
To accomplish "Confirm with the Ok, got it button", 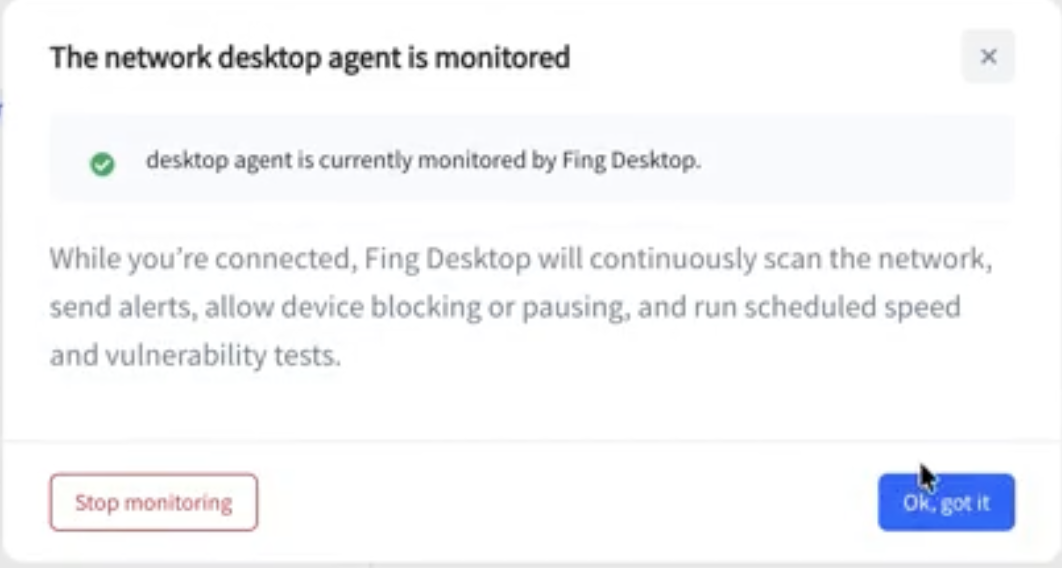I will pos(946,502).
